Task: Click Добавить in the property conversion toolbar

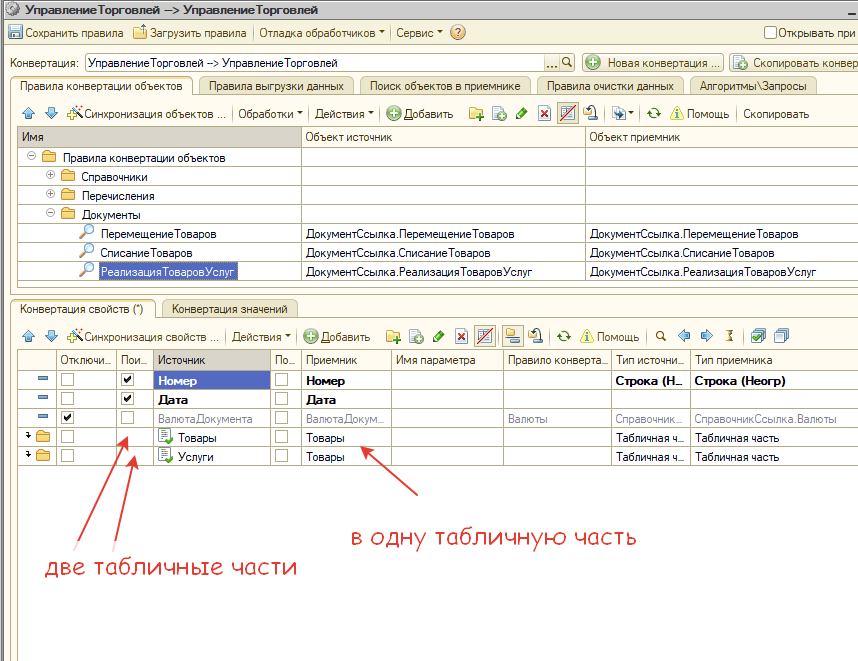Action: [x=337, y=337]
